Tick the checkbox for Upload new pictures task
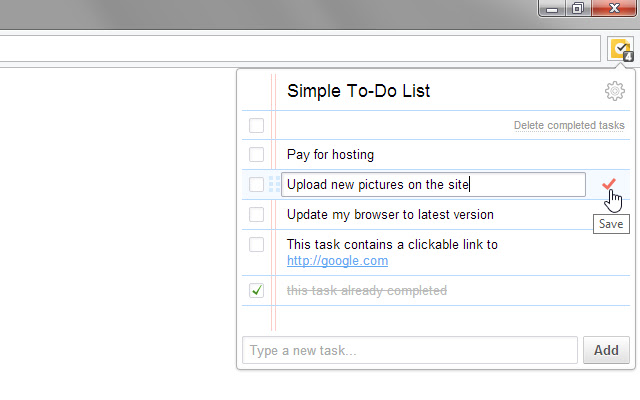 pos(257,184)
